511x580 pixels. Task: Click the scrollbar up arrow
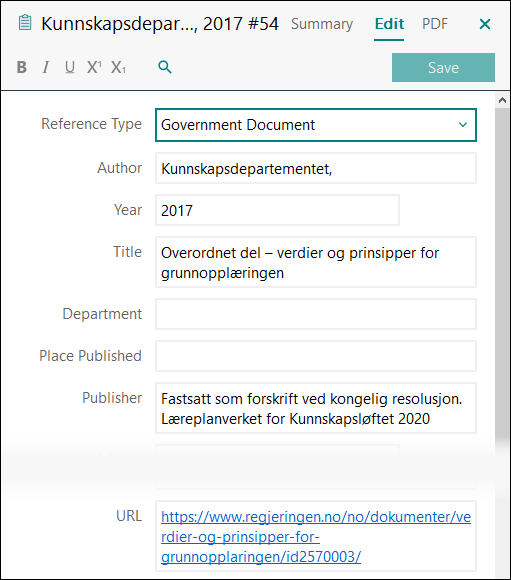coord(502,100)
